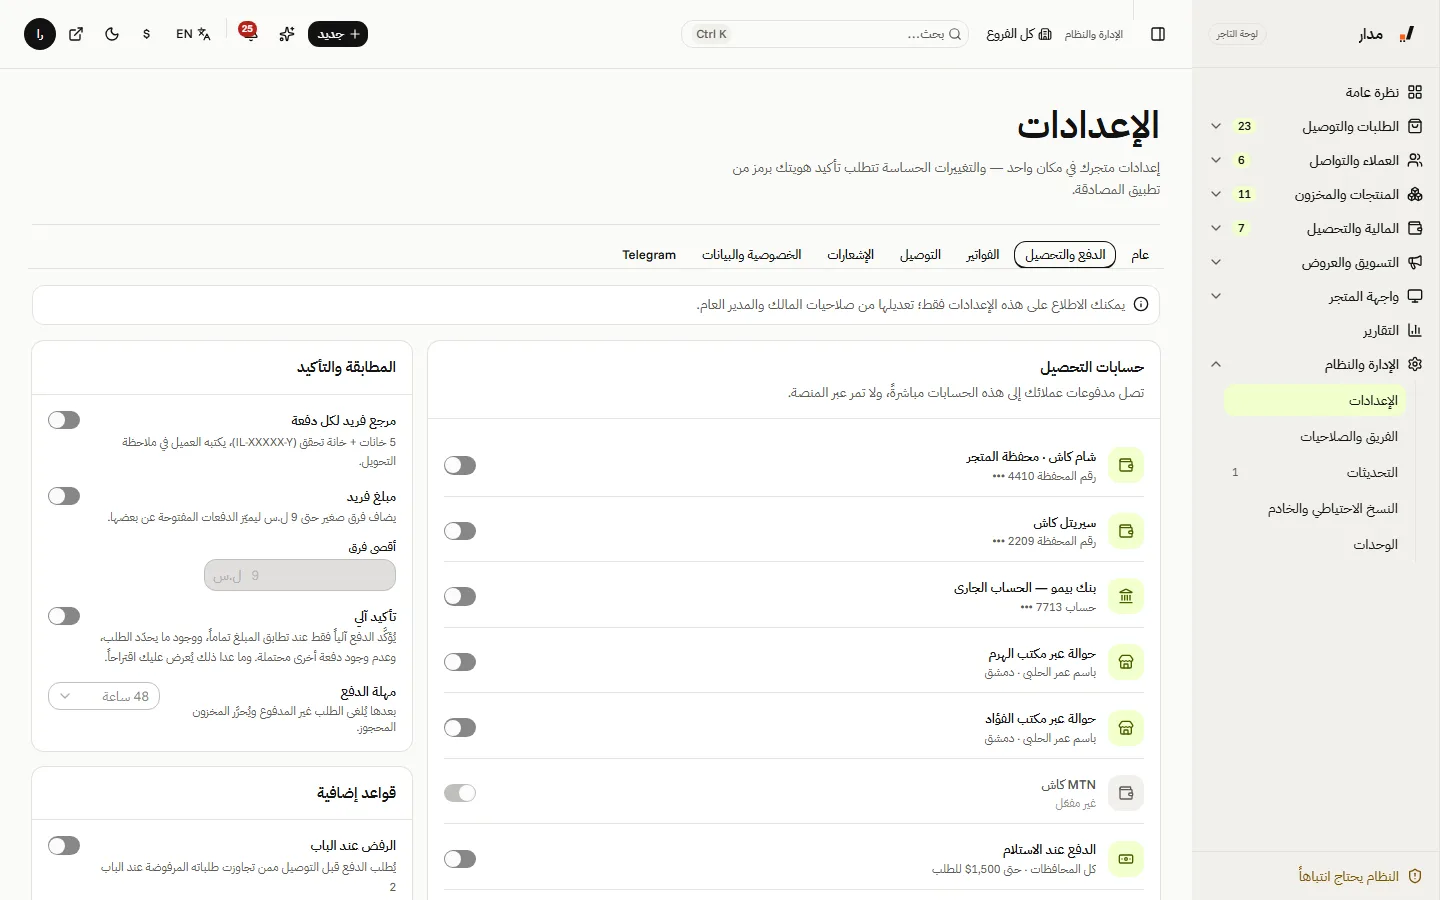Enable تأكيد آلي switch
Screen dimensions: 1440x900
pos(64,616)
